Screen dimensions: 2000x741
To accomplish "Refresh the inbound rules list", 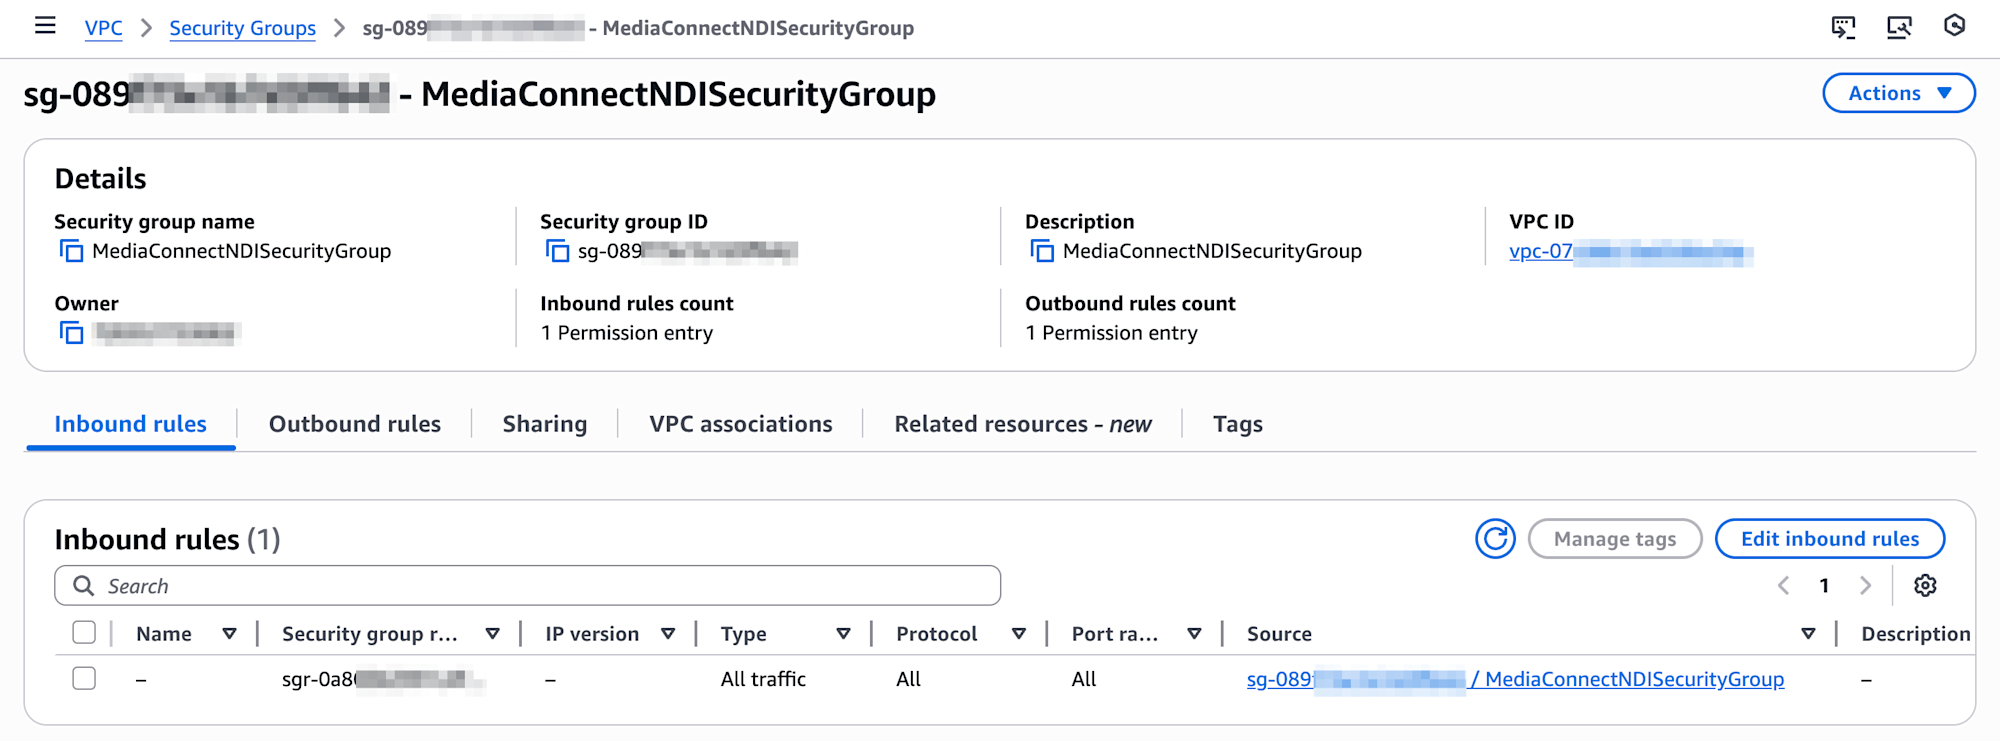I will tap(1495, 539).
